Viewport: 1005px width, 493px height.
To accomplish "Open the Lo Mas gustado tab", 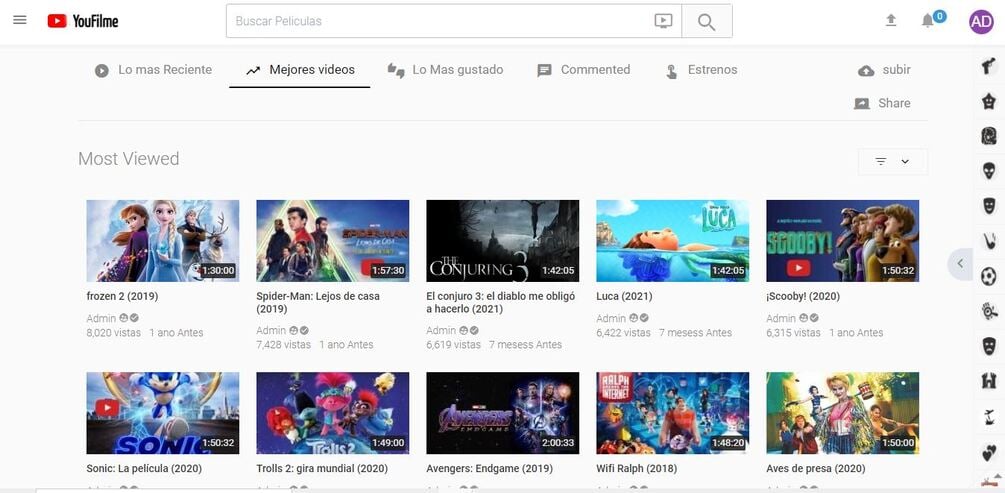I will [x=446, y=70].
